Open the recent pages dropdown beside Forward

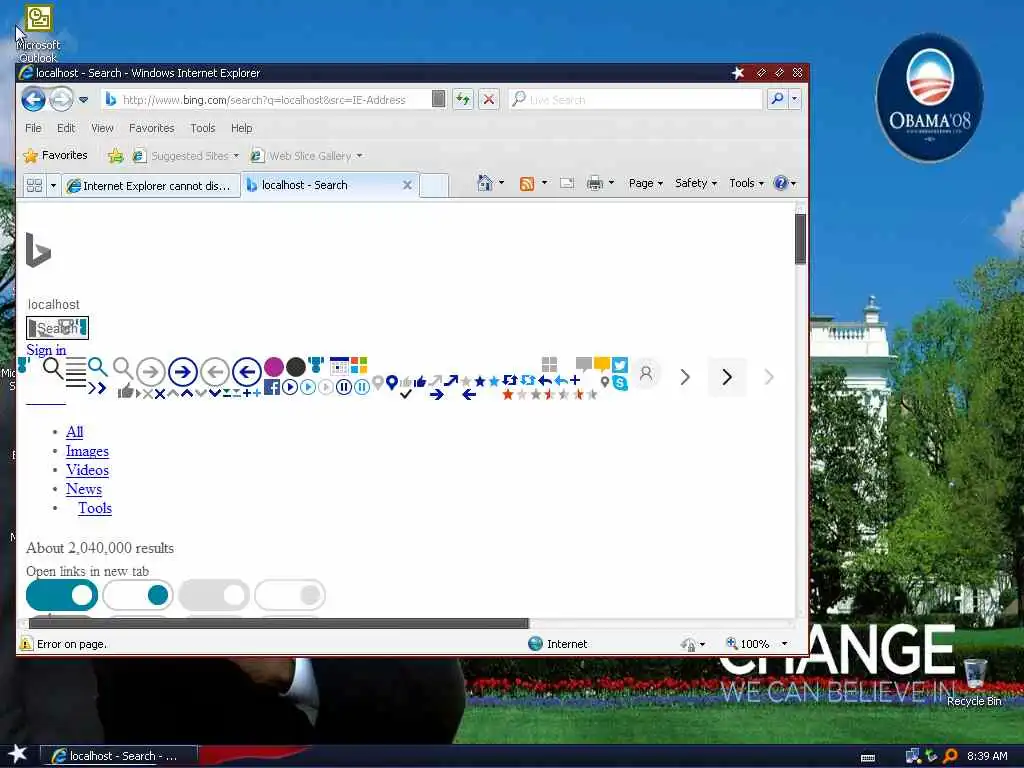point(84,100)
